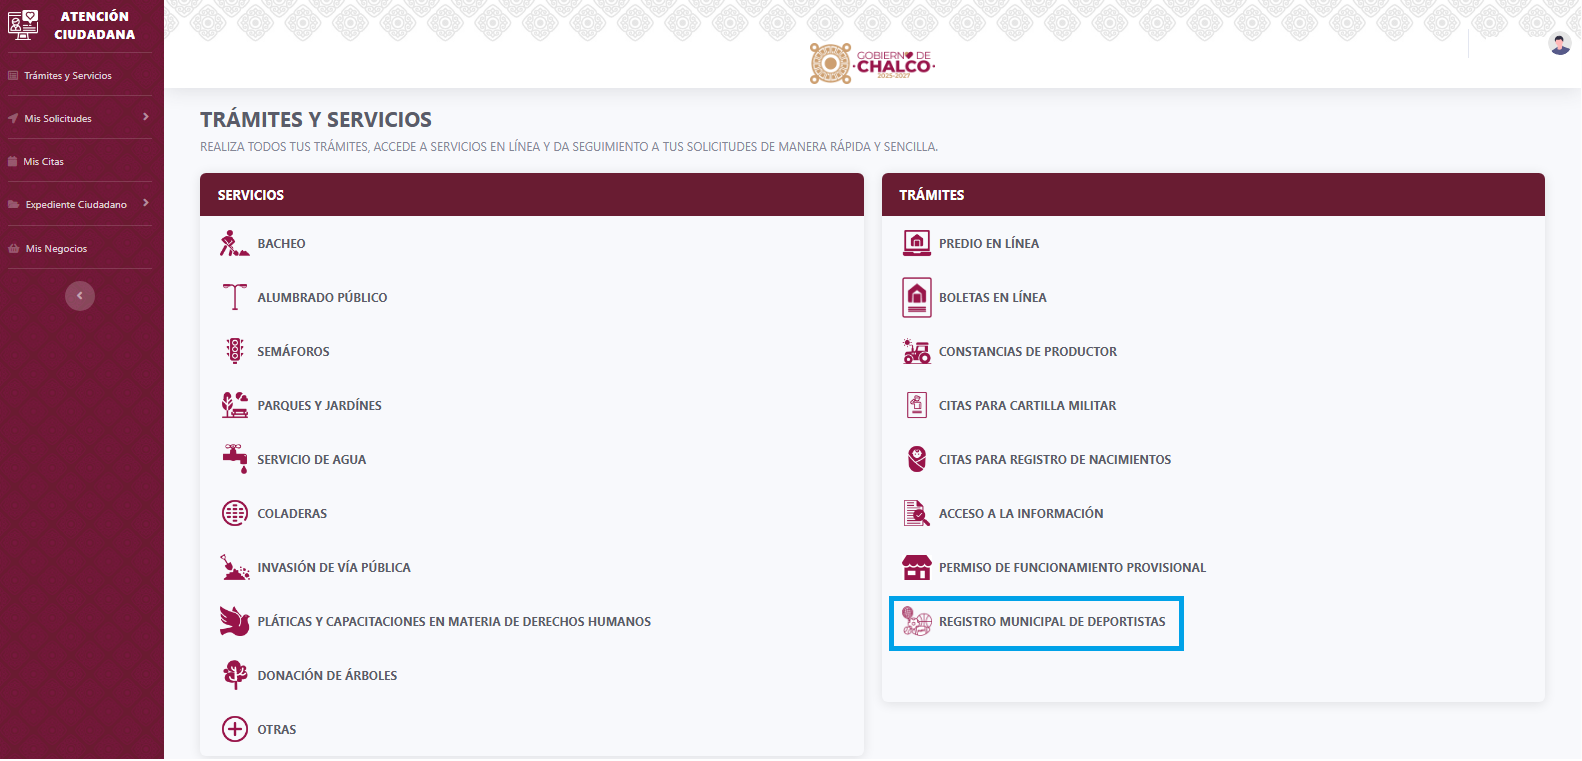Click the store icon for Permiso de Funcionamiento
Image resolution: width=1582 pixels, height=761 pixels.
pos(917,567)
